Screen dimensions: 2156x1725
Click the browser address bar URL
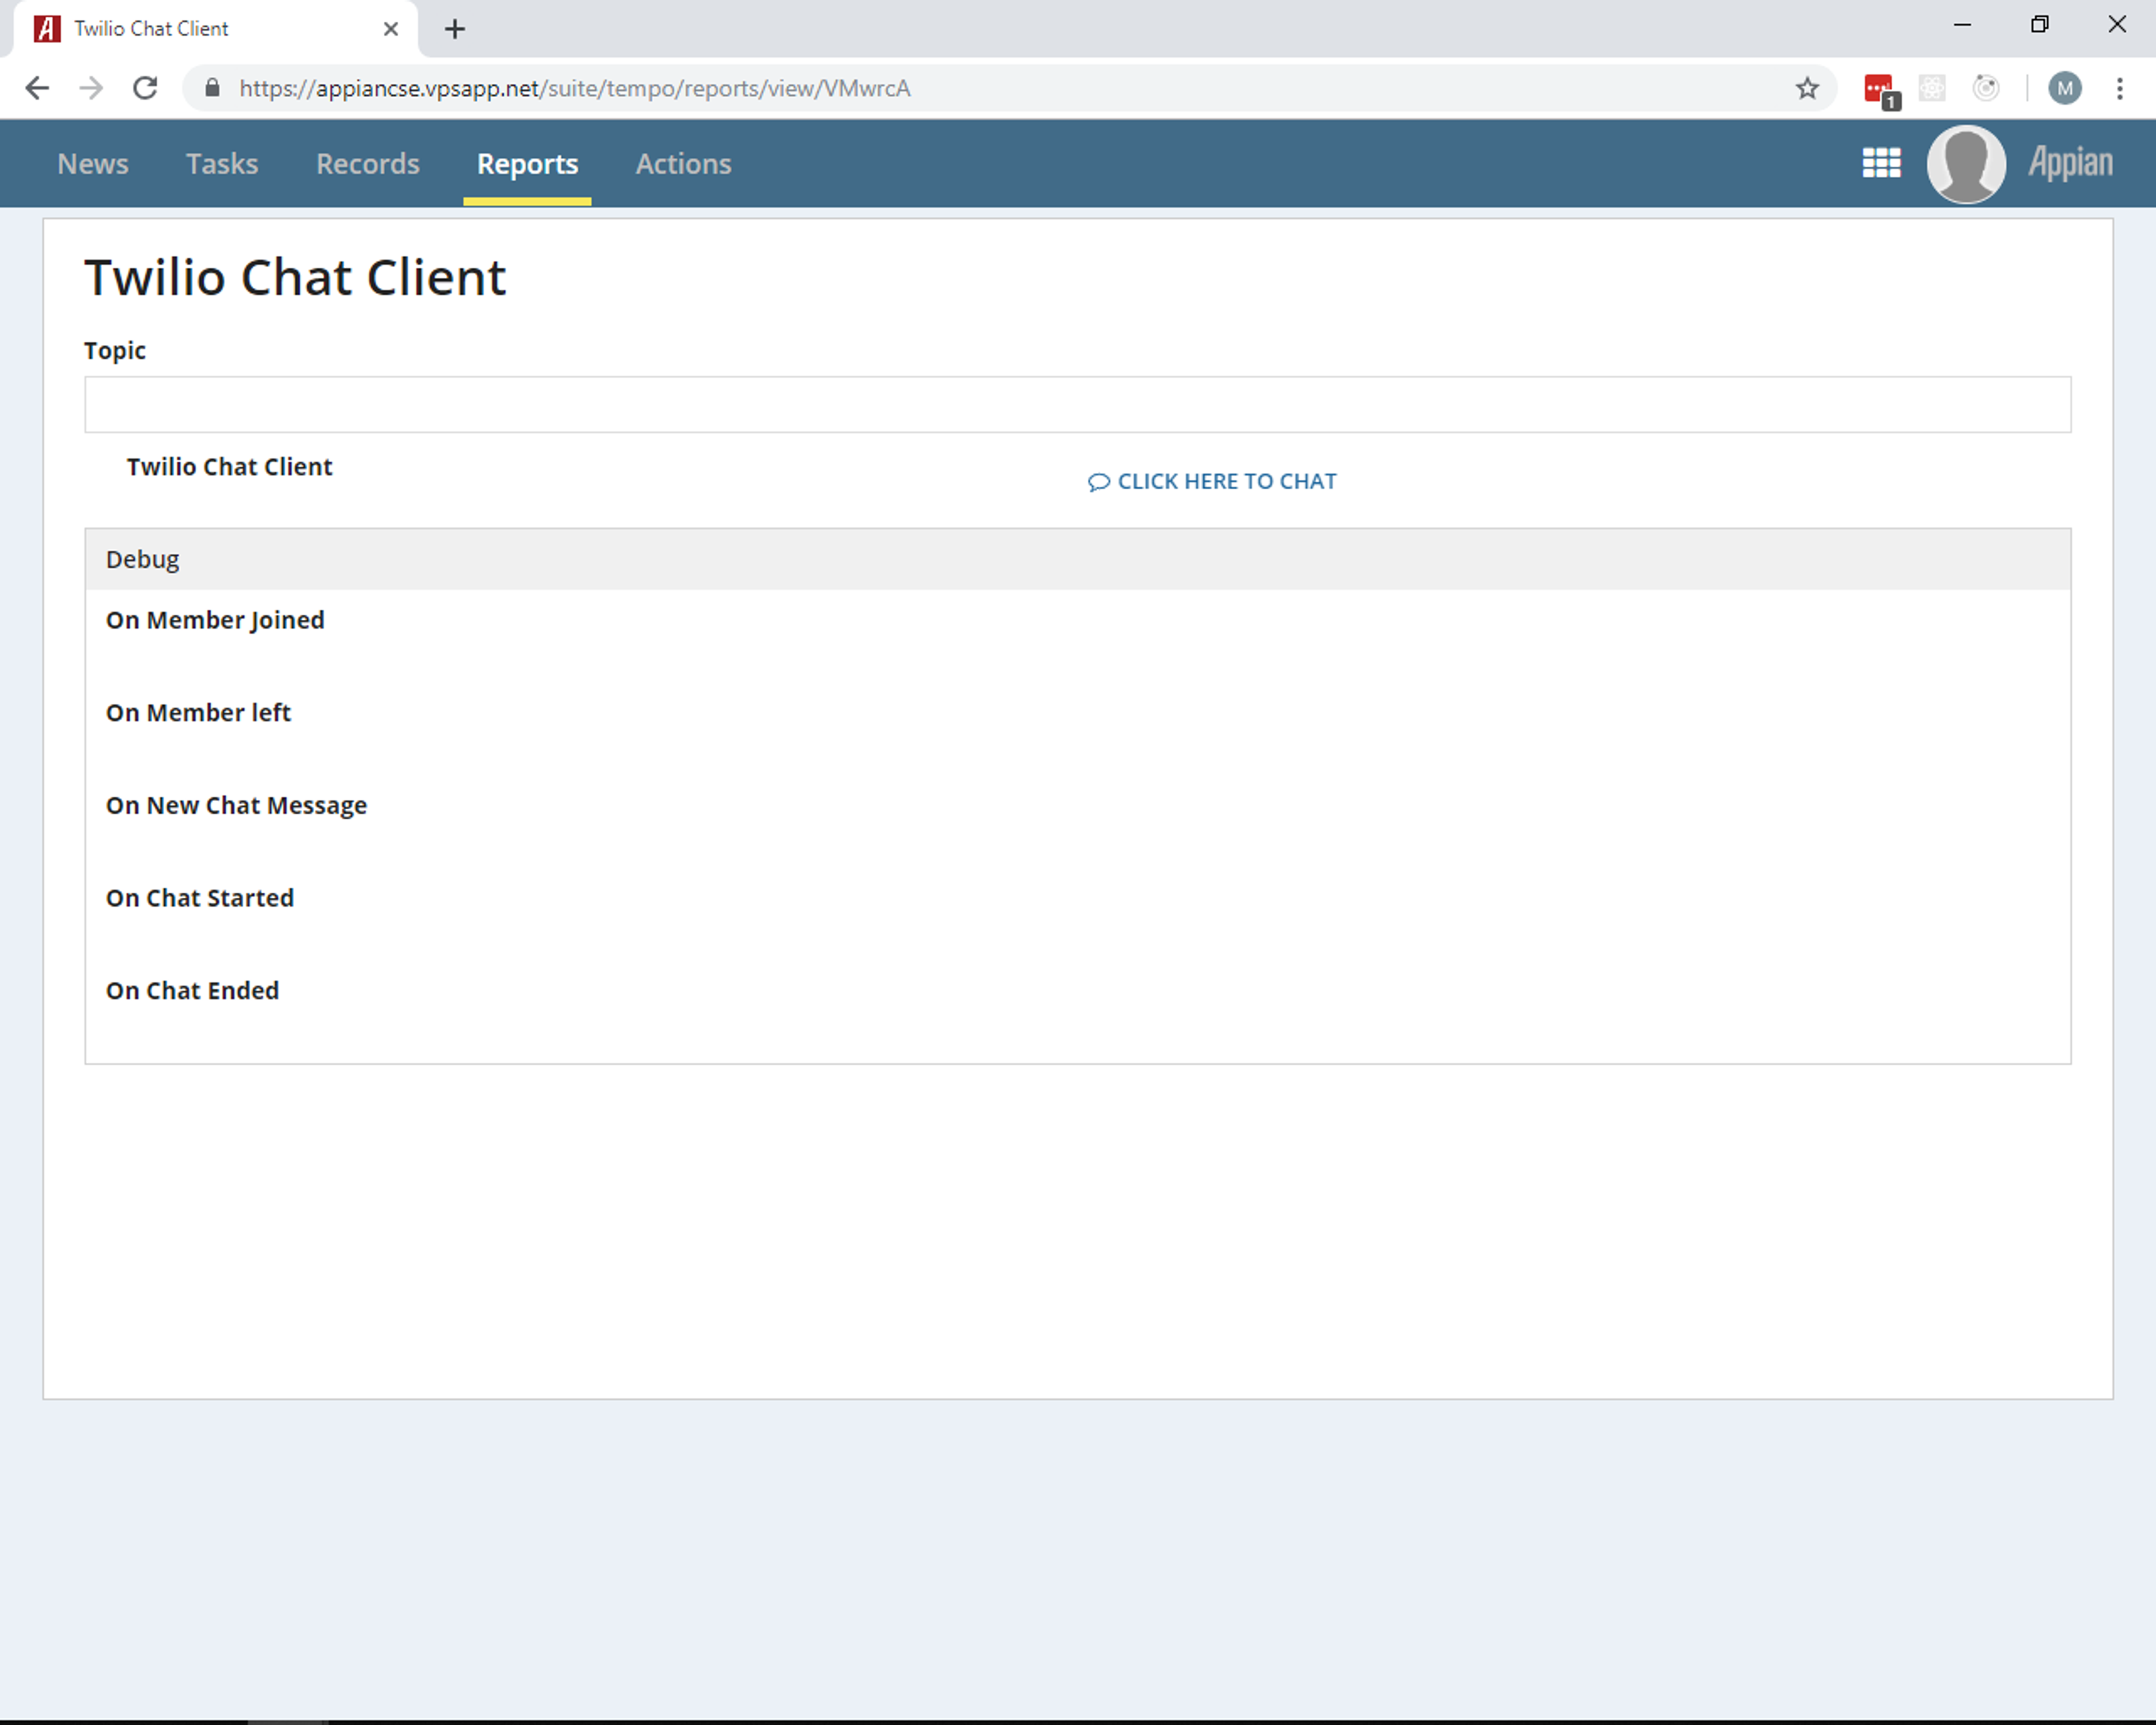click(x=574, y=88)
